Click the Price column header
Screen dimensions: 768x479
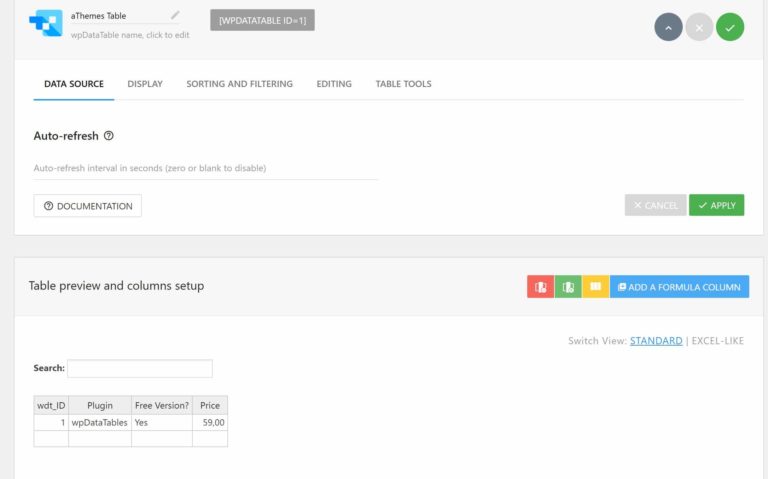[210, 405]
